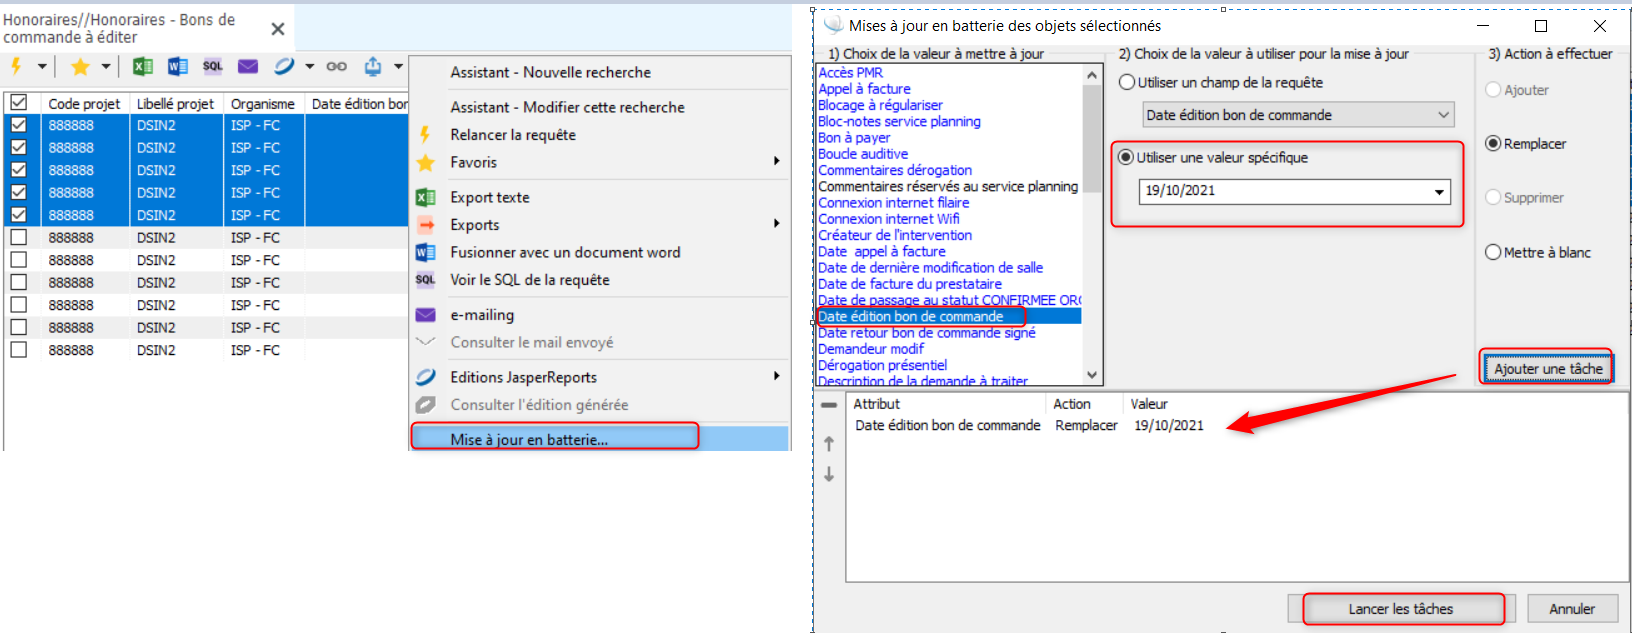The image size is (1632, 633).
Task: Click the lightning bolt run-query icon
Action: [16, 66]
